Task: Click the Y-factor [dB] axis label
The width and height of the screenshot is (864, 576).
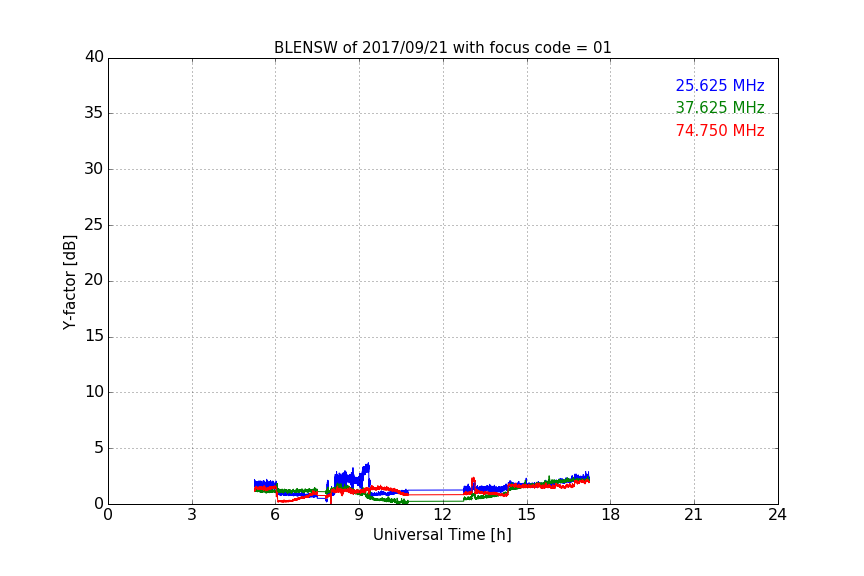Action: [x=69, y=282]
